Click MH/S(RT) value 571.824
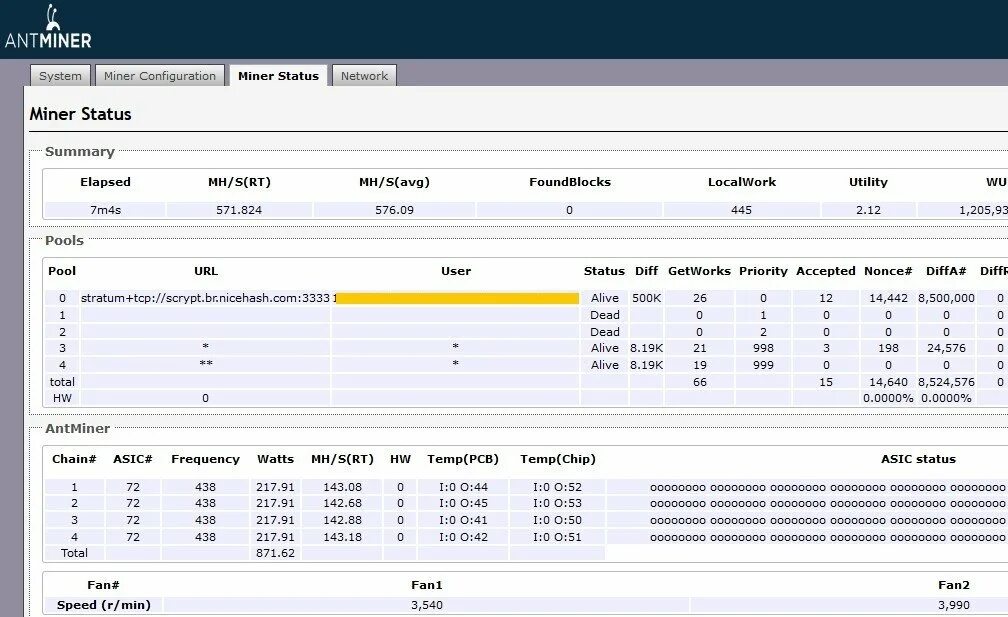1008x617 pixels. tap(239, 210)
